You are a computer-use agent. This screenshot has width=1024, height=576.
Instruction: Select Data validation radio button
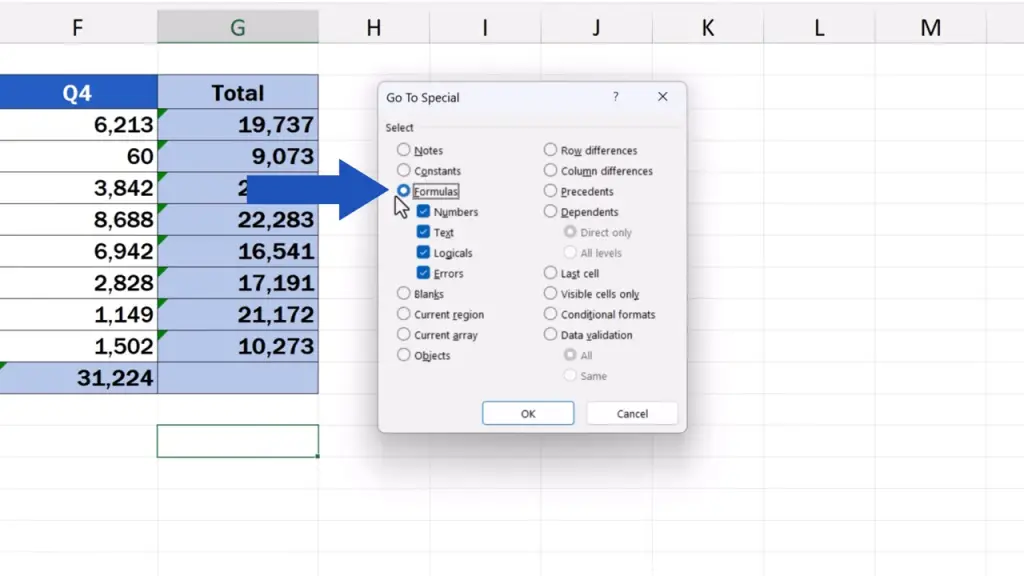[551, 335]
